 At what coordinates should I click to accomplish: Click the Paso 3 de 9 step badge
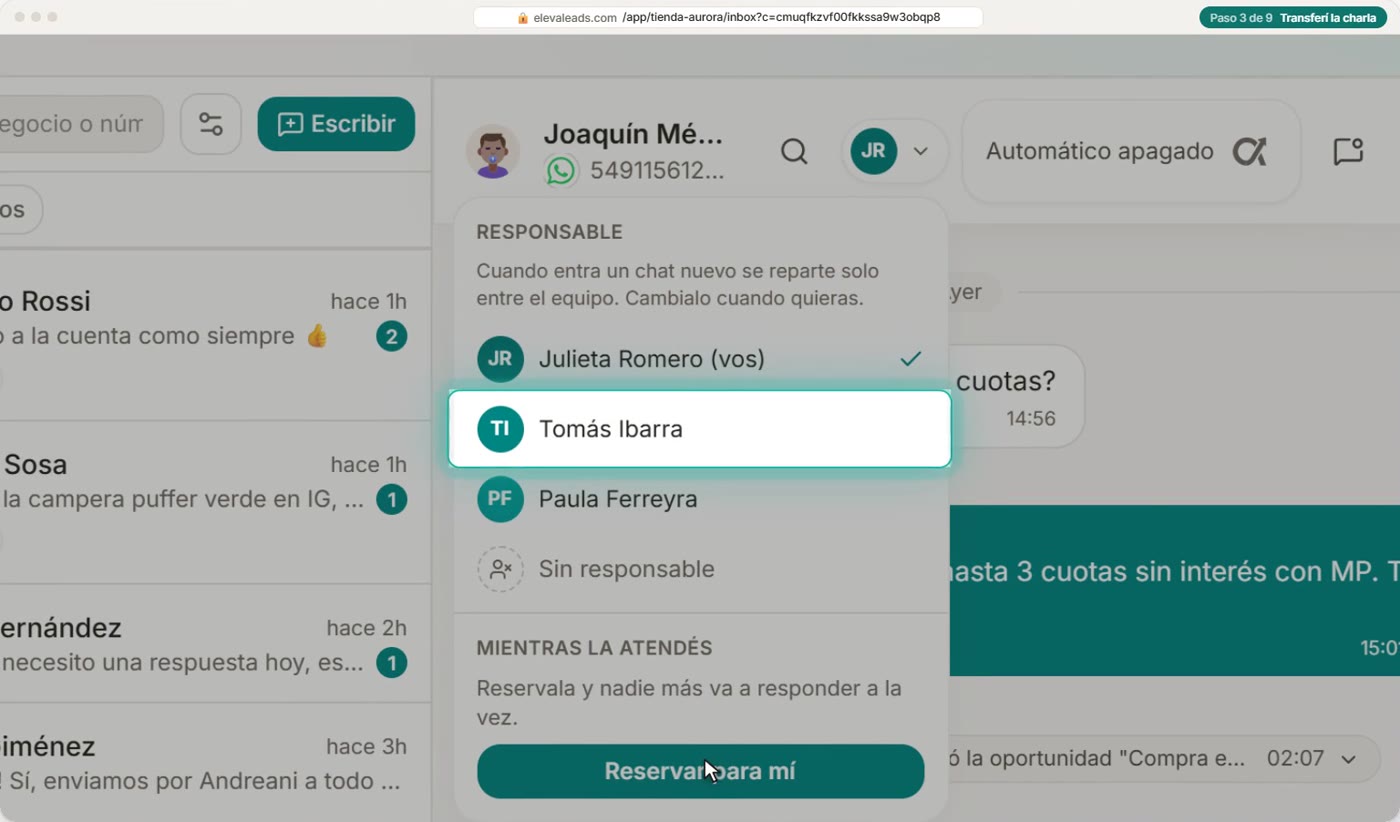click(x=1294, y=17)
